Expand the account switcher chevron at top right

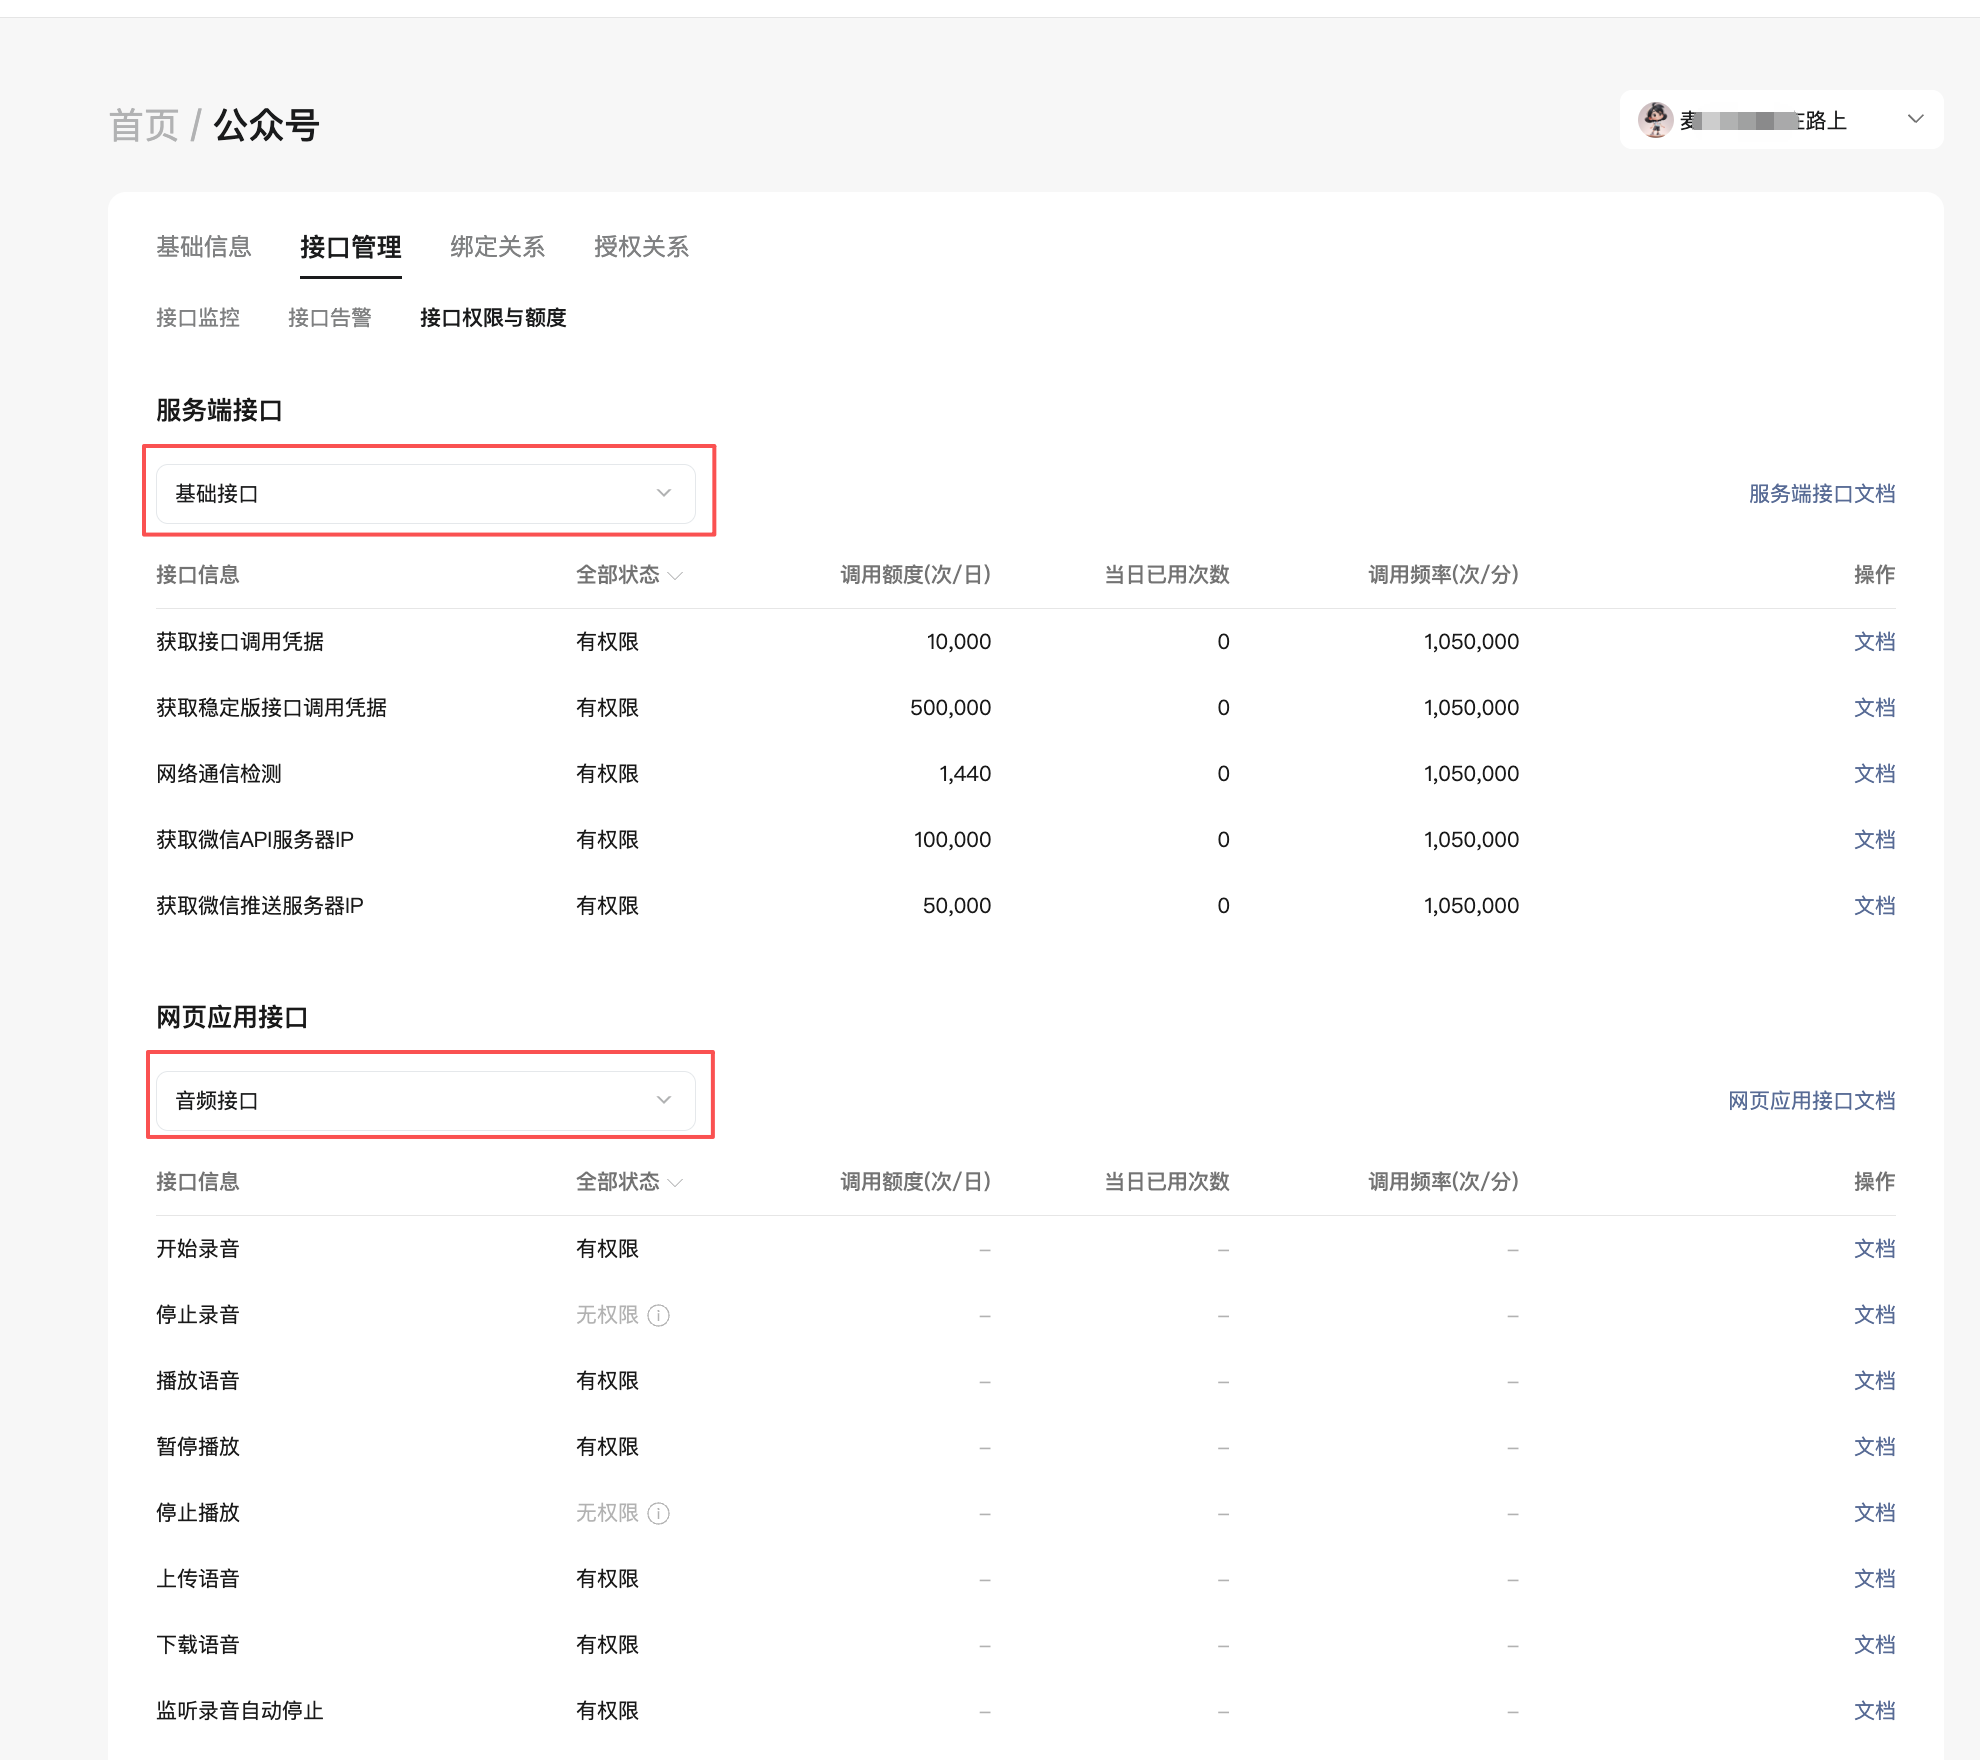pos(1915,119)
